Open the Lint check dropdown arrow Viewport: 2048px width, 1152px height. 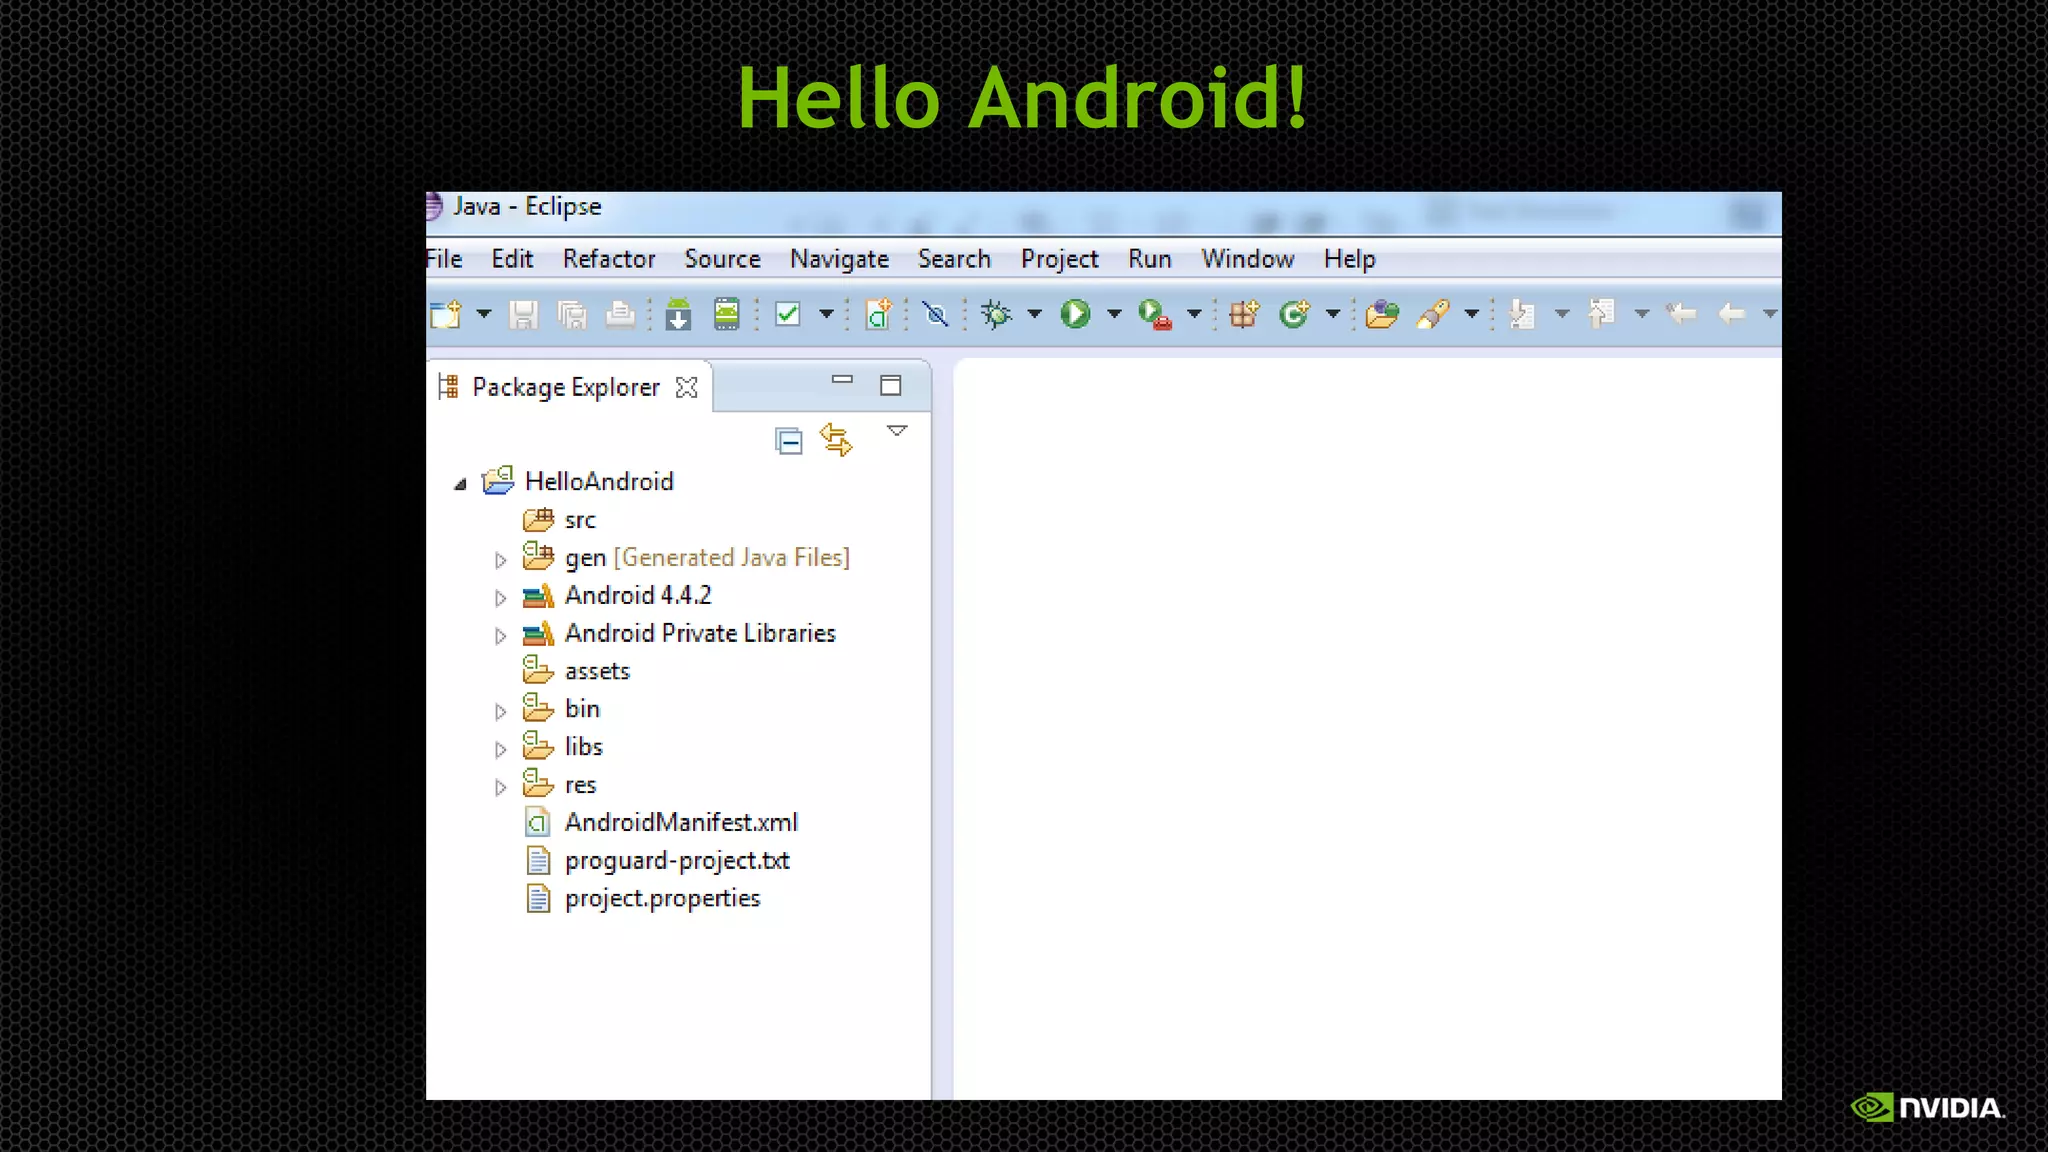[827, 314]
